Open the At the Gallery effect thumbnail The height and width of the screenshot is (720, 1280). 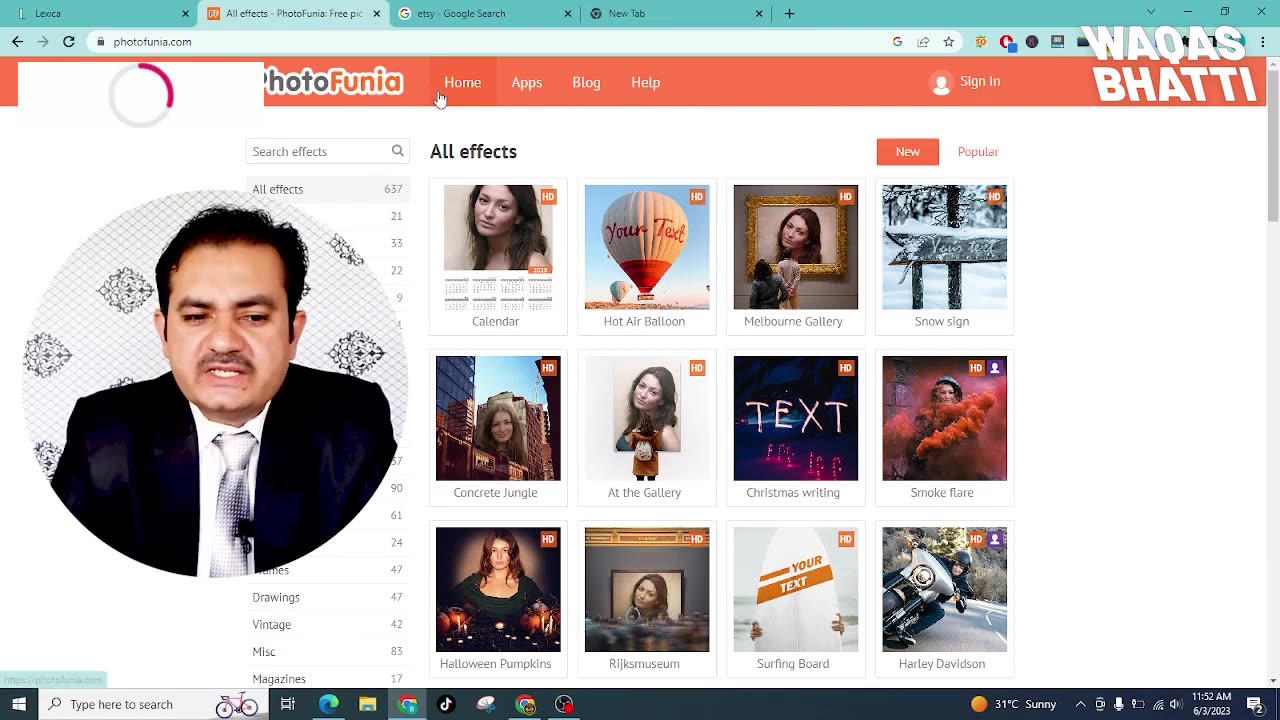coord(647,428)
